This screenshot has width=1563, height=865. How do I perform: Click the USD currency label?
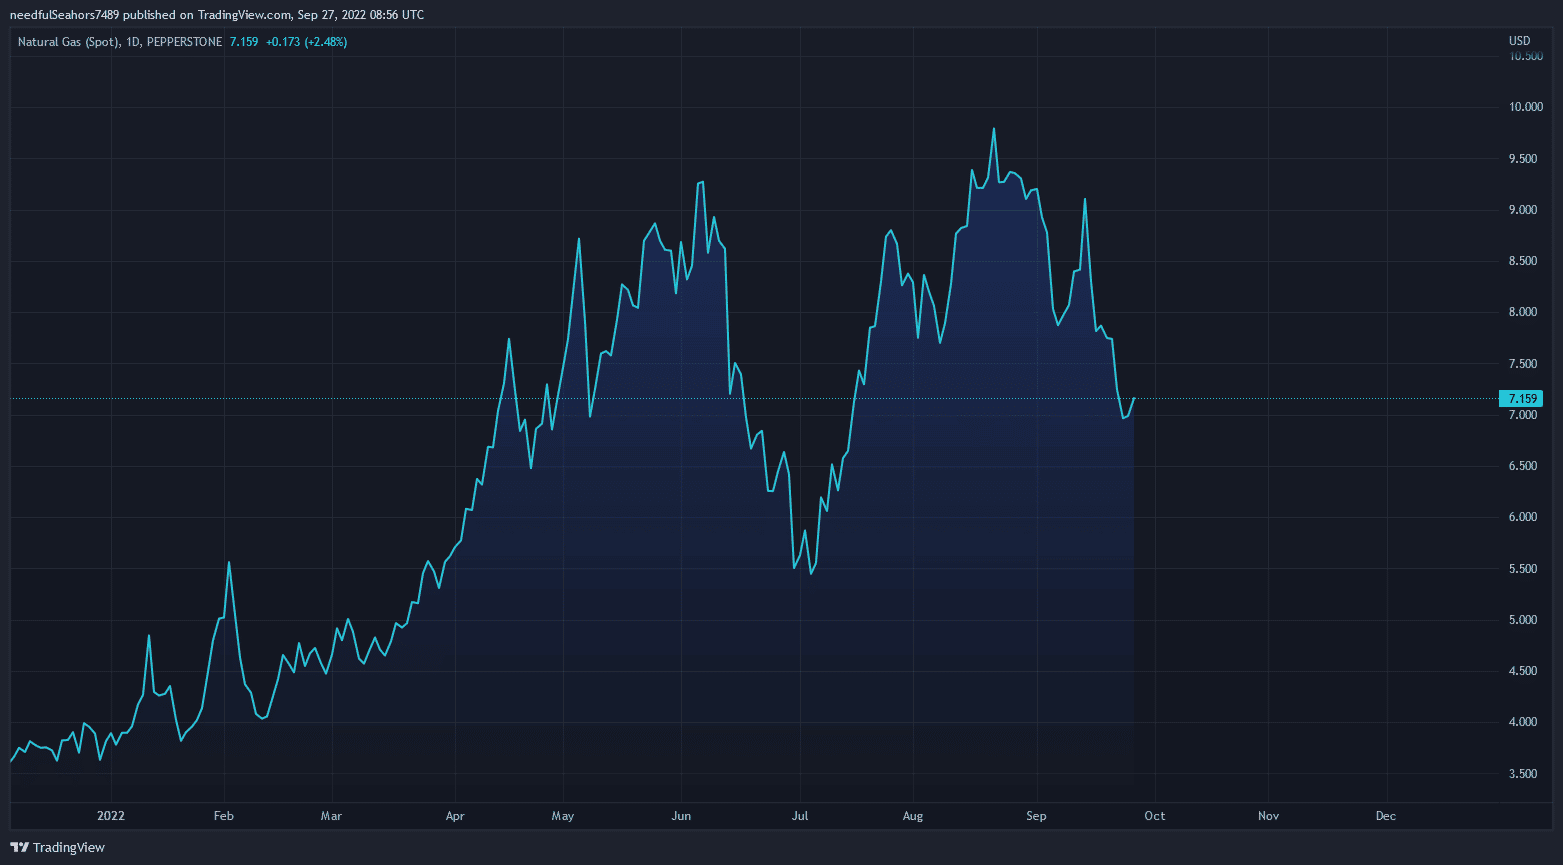coord(1519,41)
